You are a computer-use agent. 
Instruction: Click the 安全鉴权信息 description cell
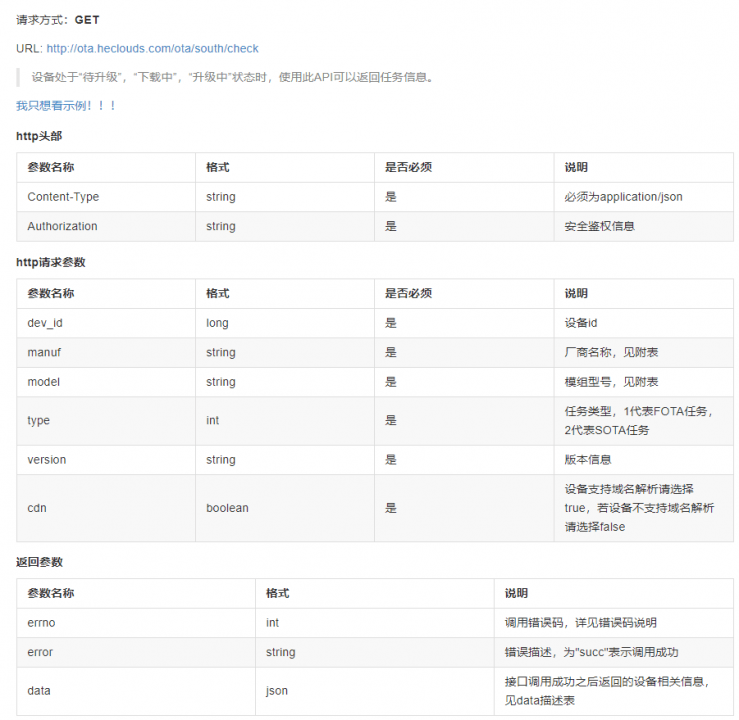(643, 226)
